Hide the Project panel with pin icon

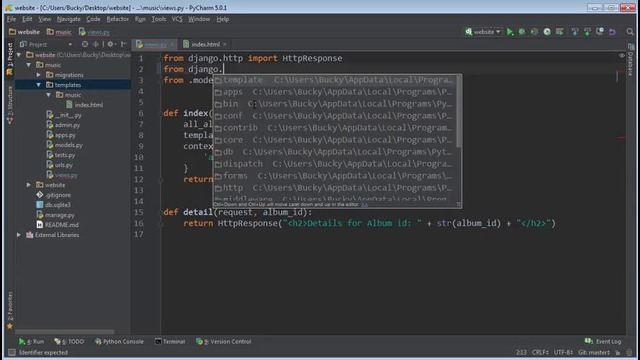[124, 44]
